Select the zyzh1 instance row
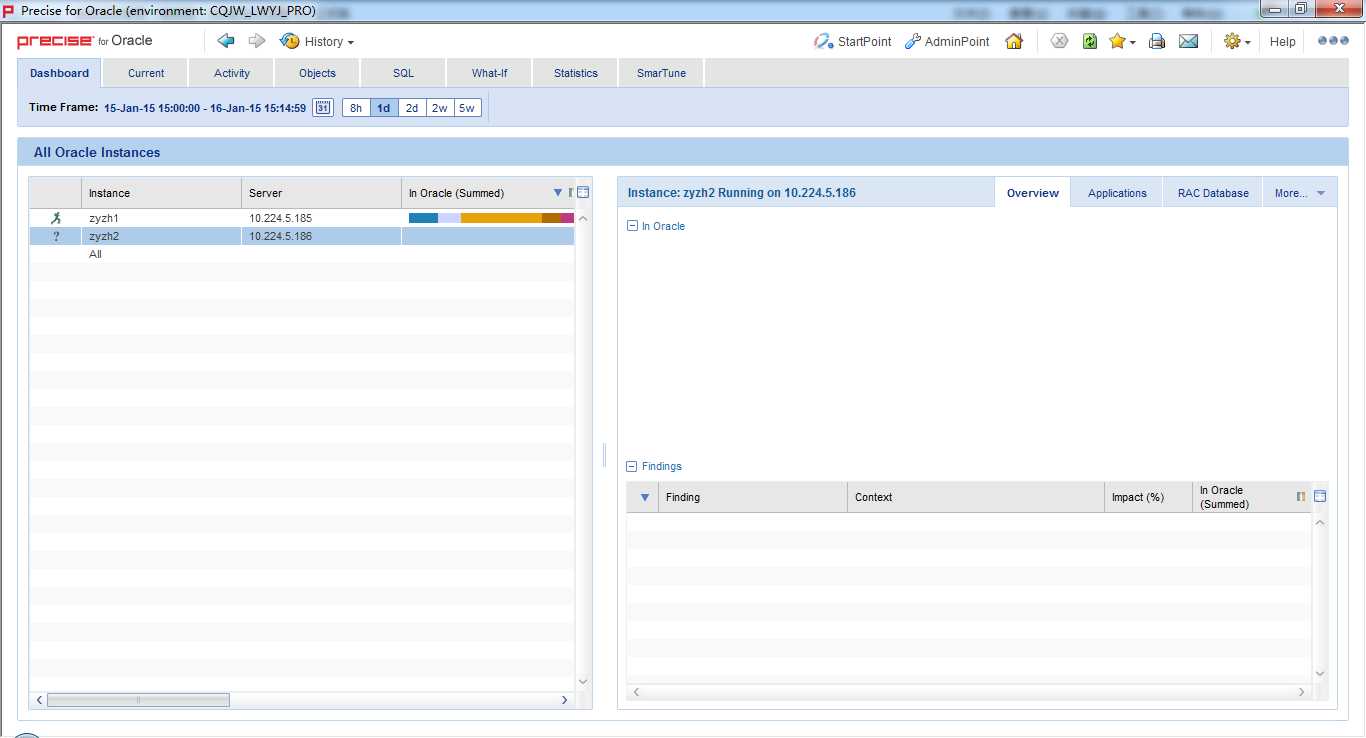Image resolution: width=1366 pixels, height=738 pixels. point(301,218)
